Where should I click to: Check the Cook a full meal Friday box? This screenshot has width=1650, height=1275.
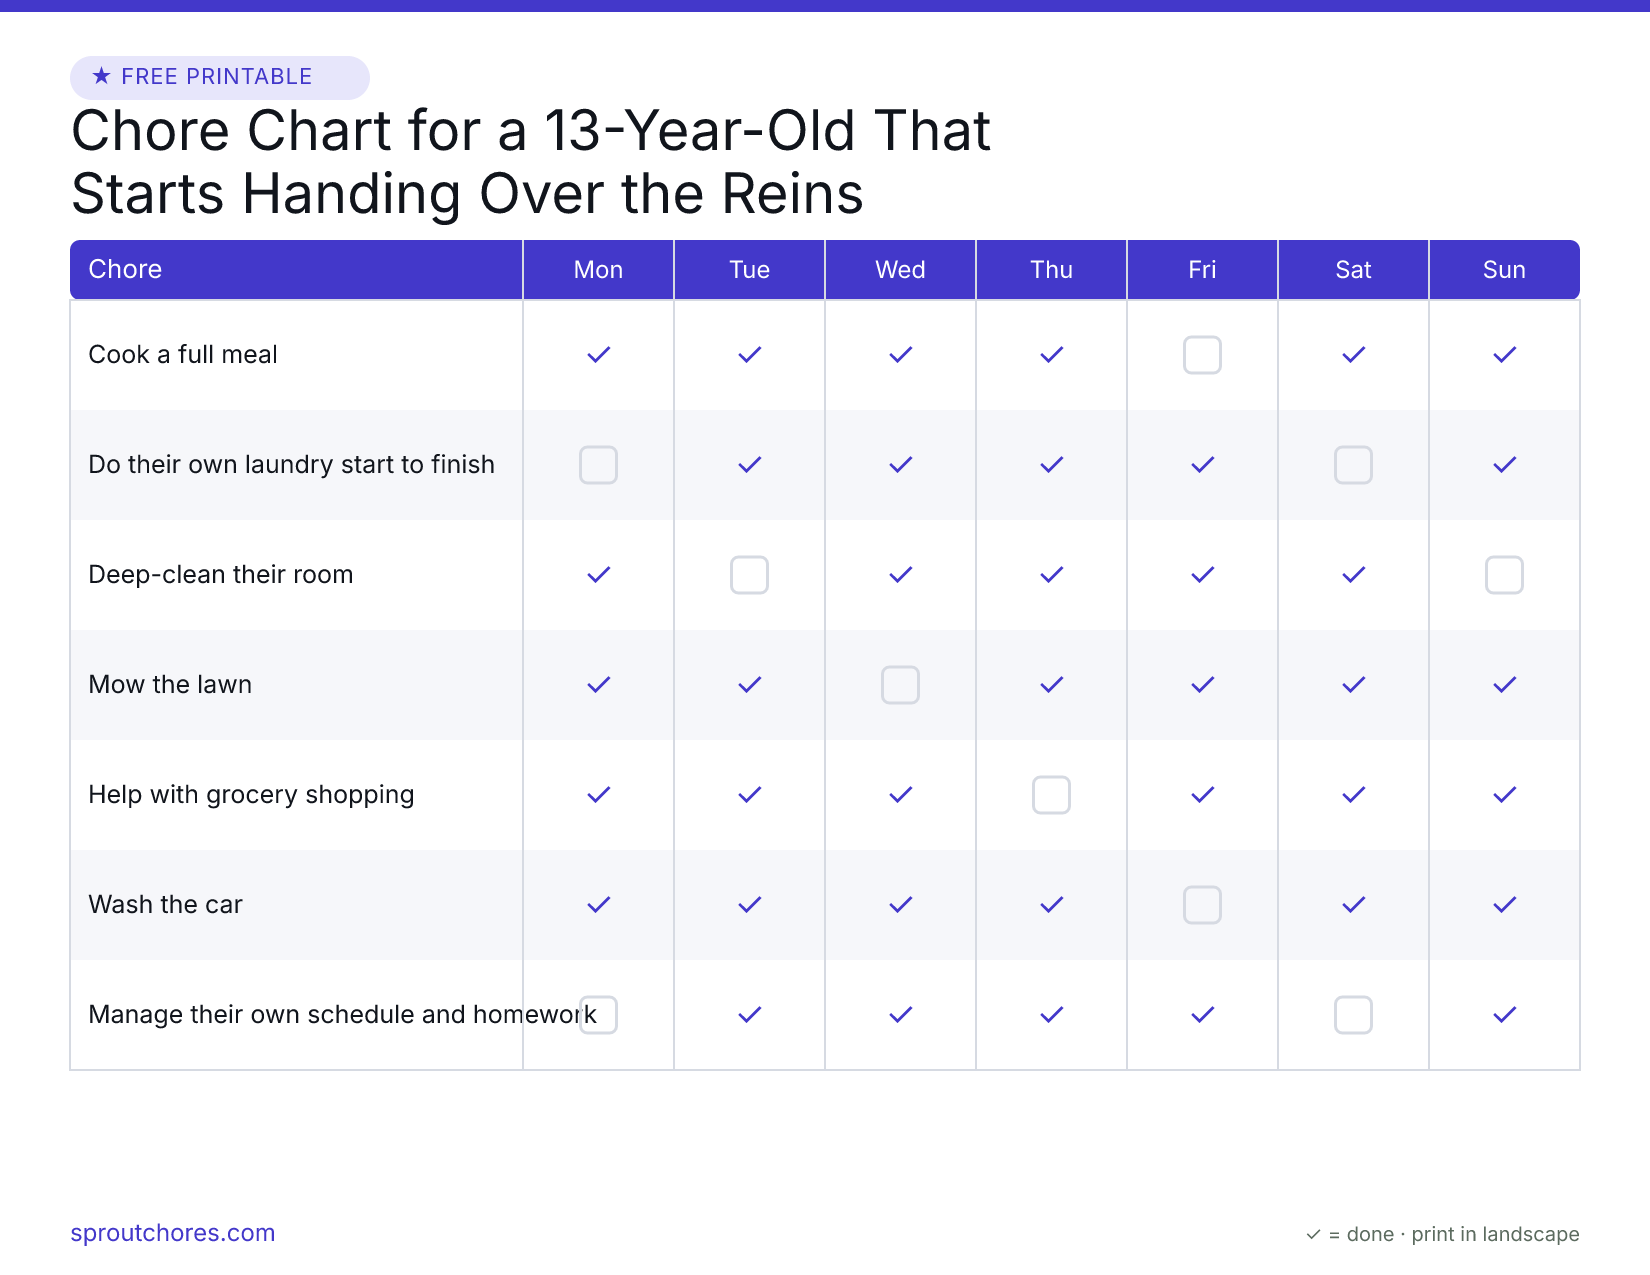click(x=1202, y=355)
